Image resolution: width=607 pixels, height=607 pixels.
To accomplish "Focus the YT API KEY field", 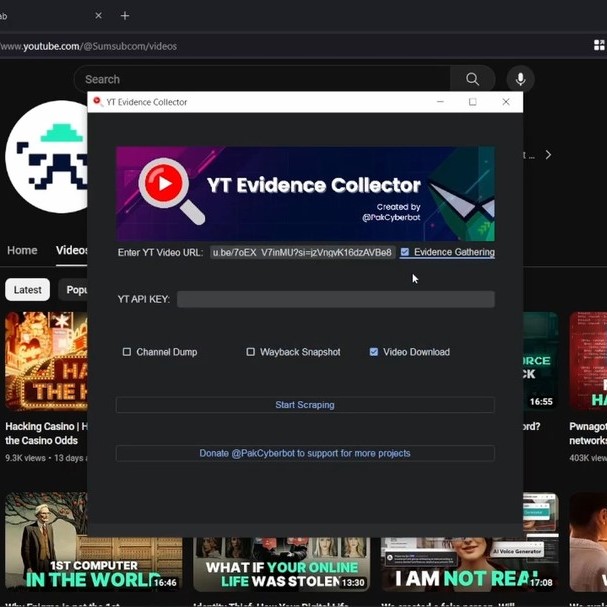I will (x=336, y=299).
